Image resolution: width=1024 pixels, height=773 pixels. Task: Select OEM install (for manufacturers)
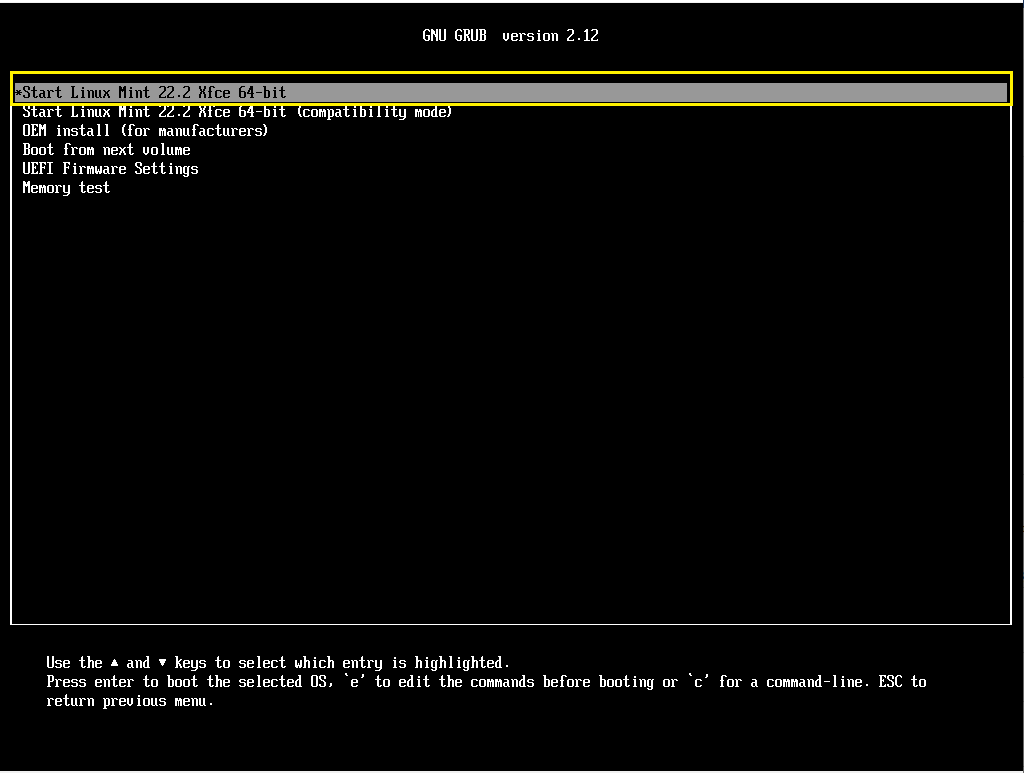click(x=145, y=130)
